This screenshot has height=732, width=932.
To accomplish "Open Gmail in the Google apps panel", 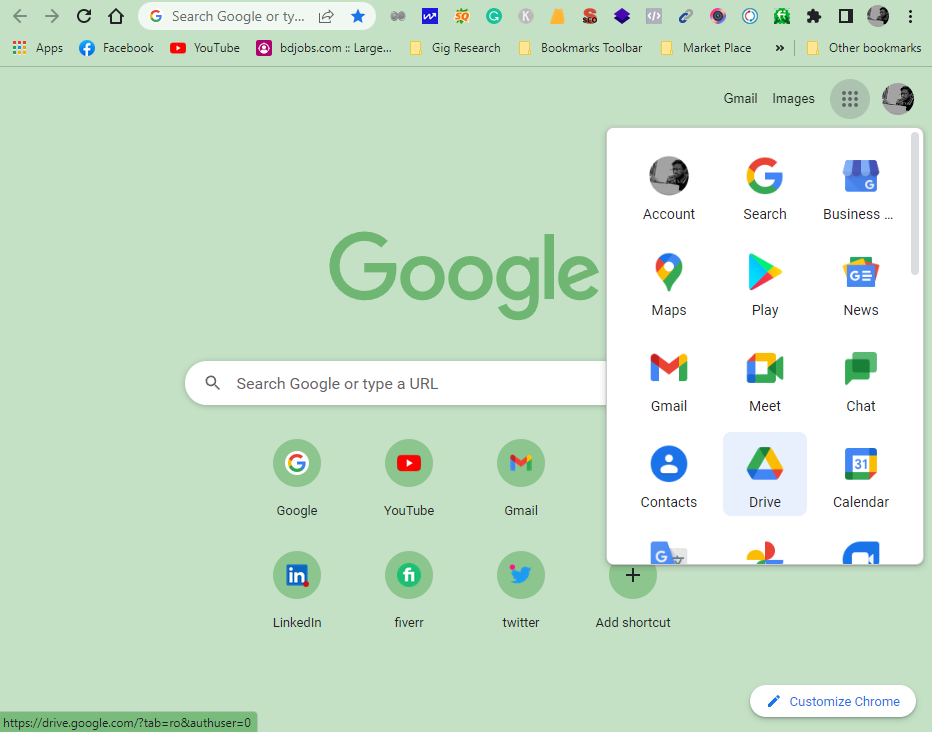I will point(669,381).
